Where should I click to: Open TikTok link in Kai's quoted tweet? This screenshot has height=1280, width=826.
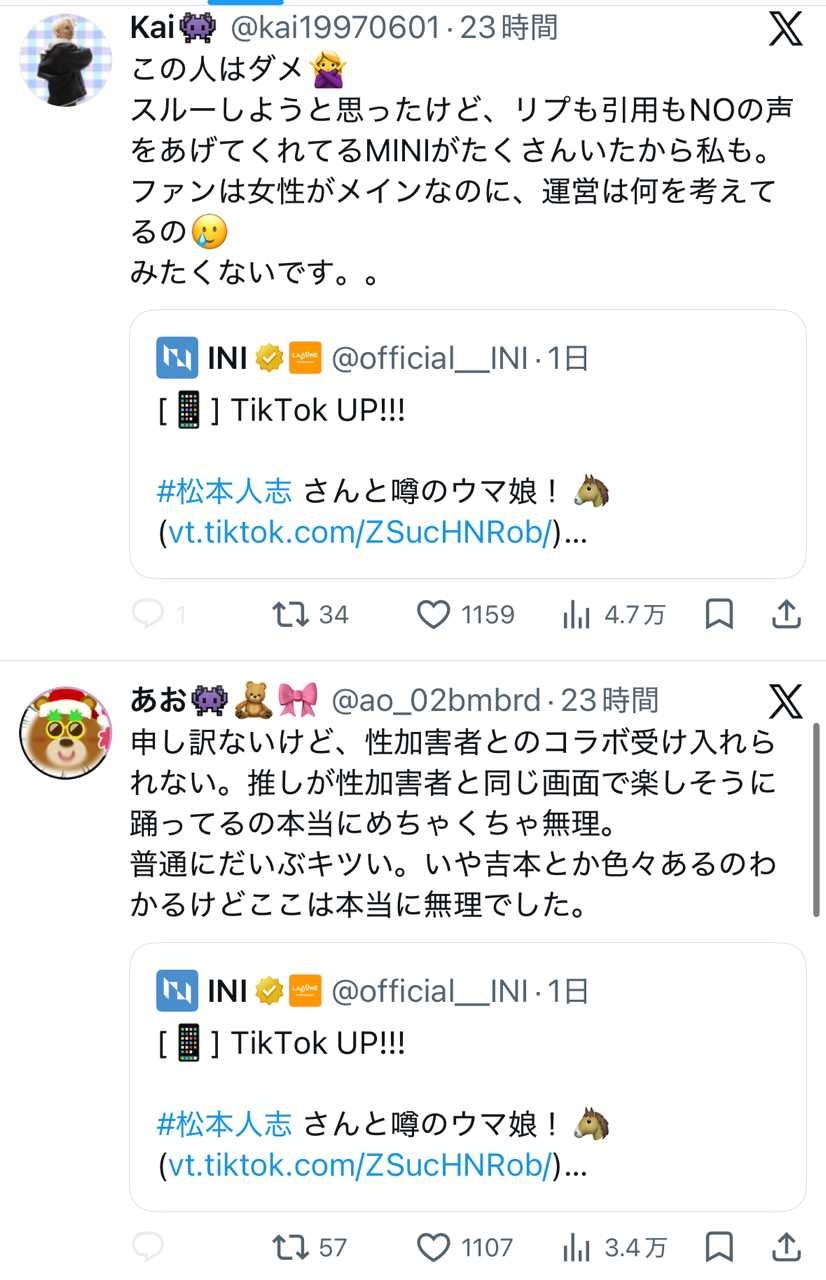tap(358, 533)
